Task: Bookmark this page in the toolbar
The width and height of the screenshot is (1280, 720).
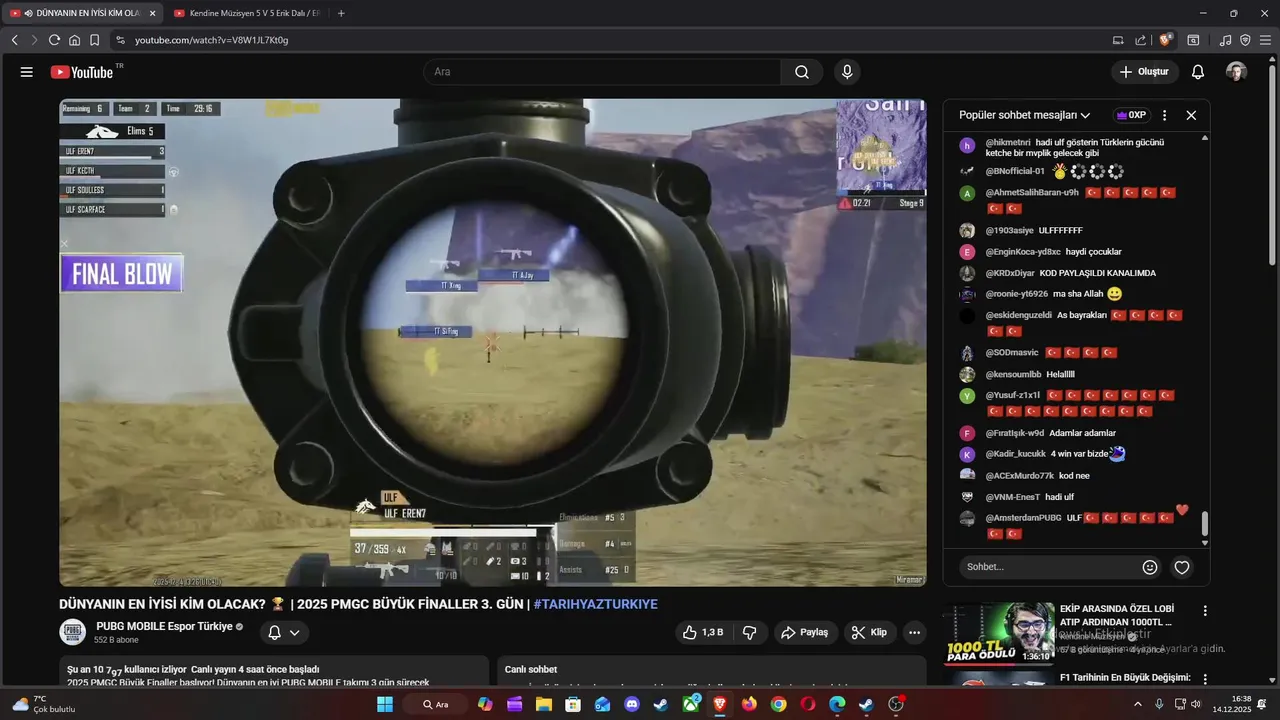Action: point(94,40)
